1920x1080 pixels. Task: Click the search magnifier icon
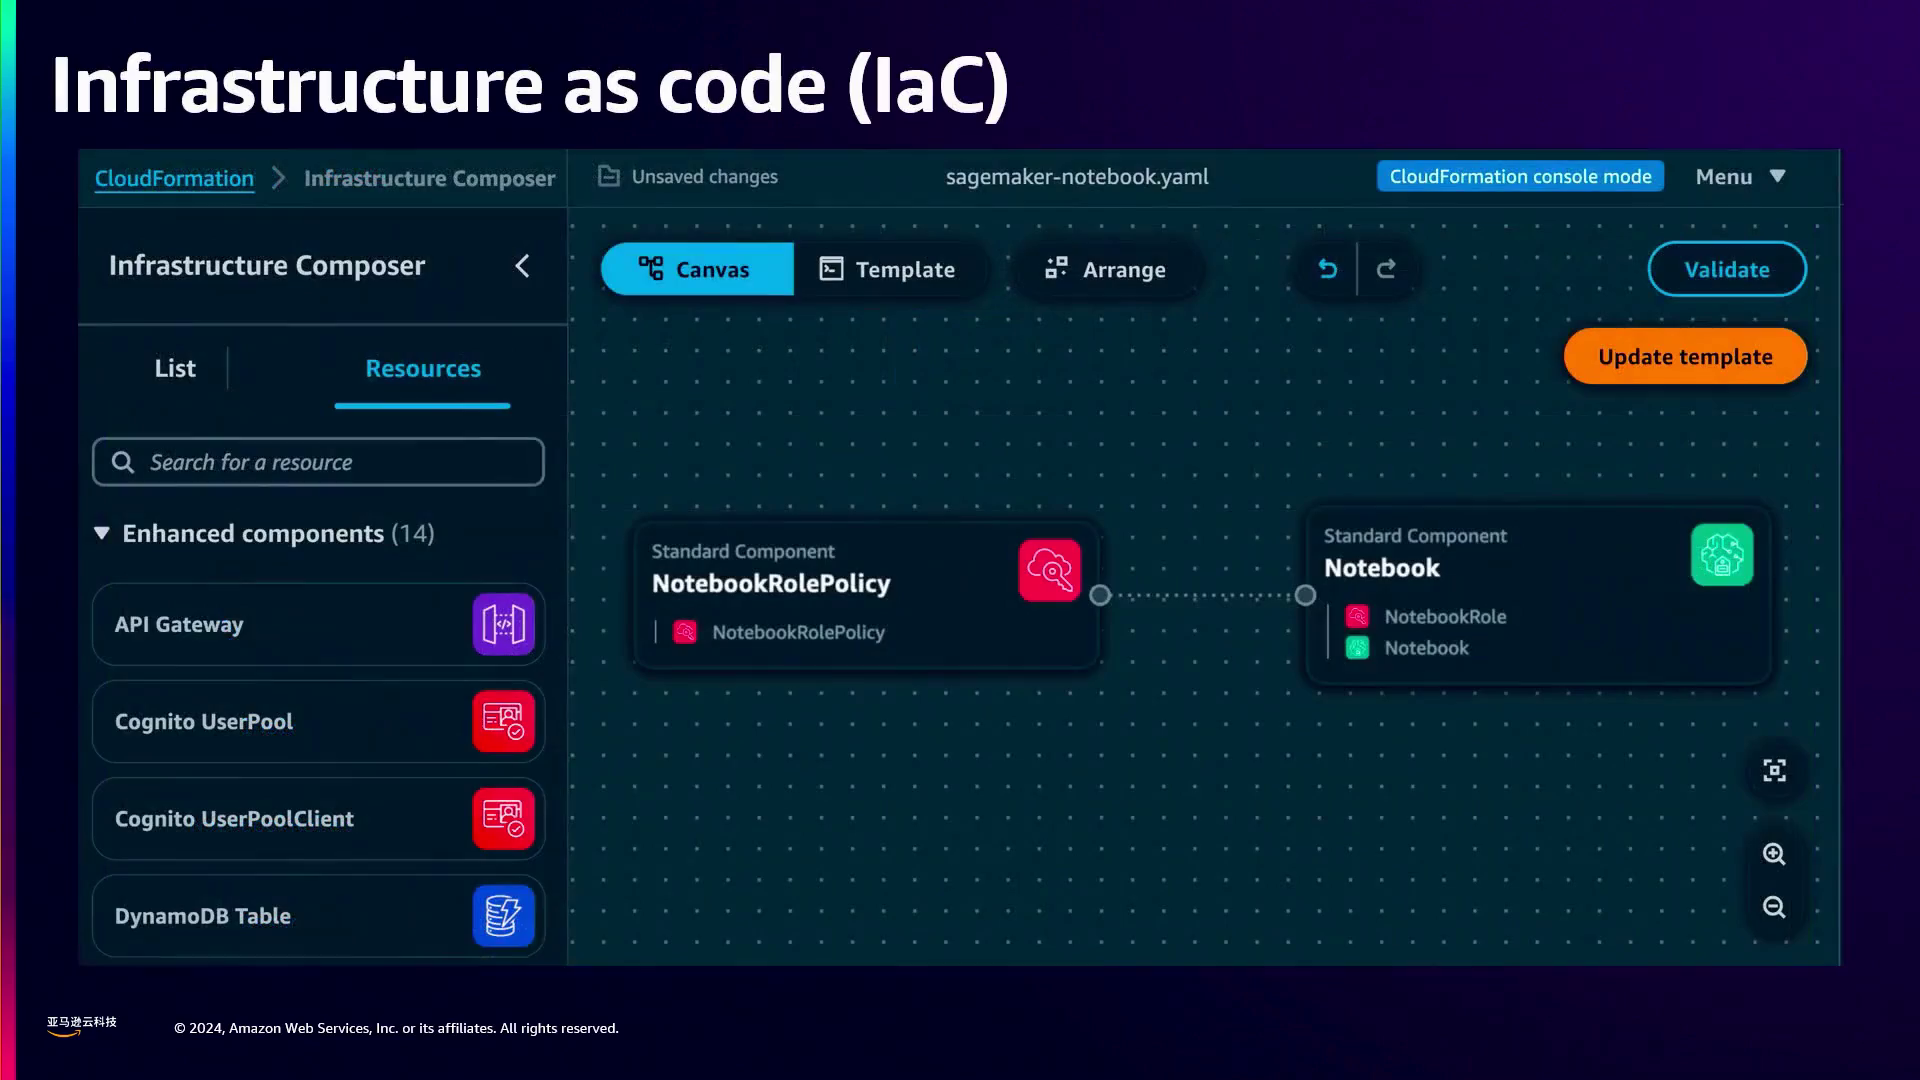pos(122,462)
